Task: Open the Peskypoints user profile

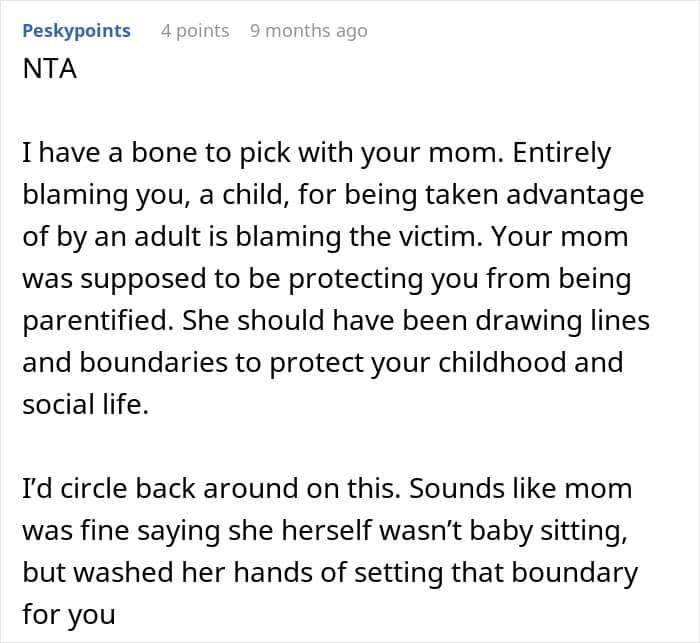Action: pos(76,31)
